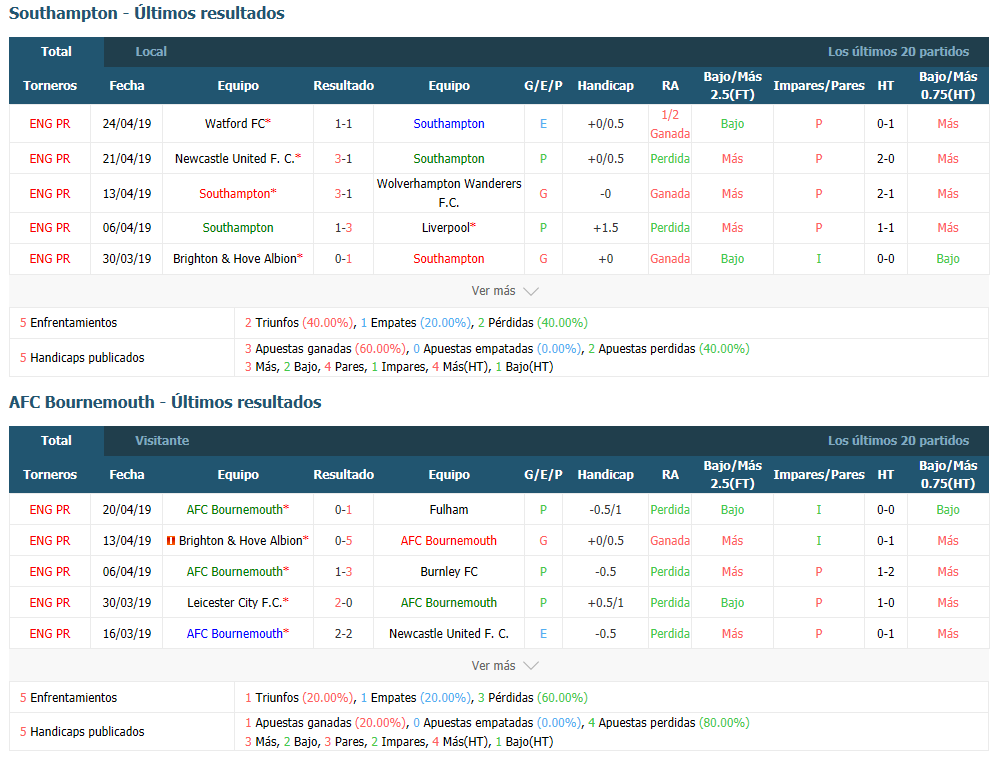Screen dimensions: 997x757
Task: Click Southampton in the 24/04/19 row
Action: [x=449, y=124]
